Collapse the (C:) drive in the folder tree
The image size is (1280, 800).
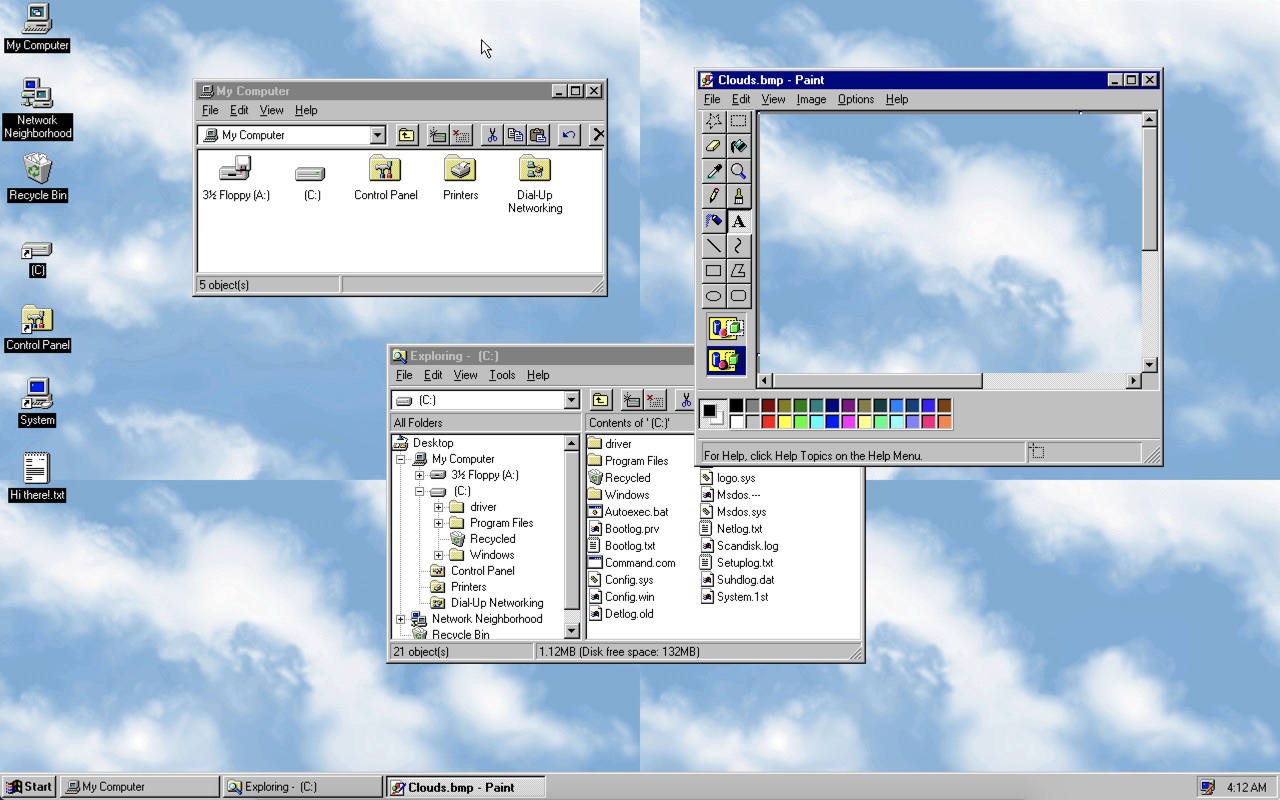click(421, 491)
